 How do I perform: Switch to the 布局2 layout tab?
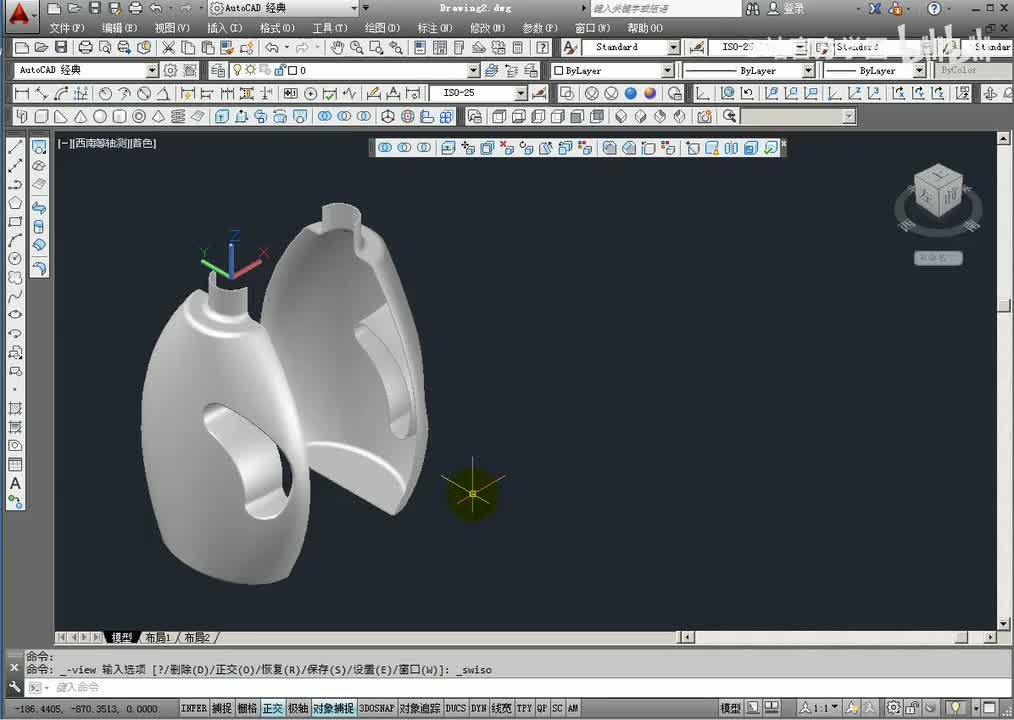(197, 638)
